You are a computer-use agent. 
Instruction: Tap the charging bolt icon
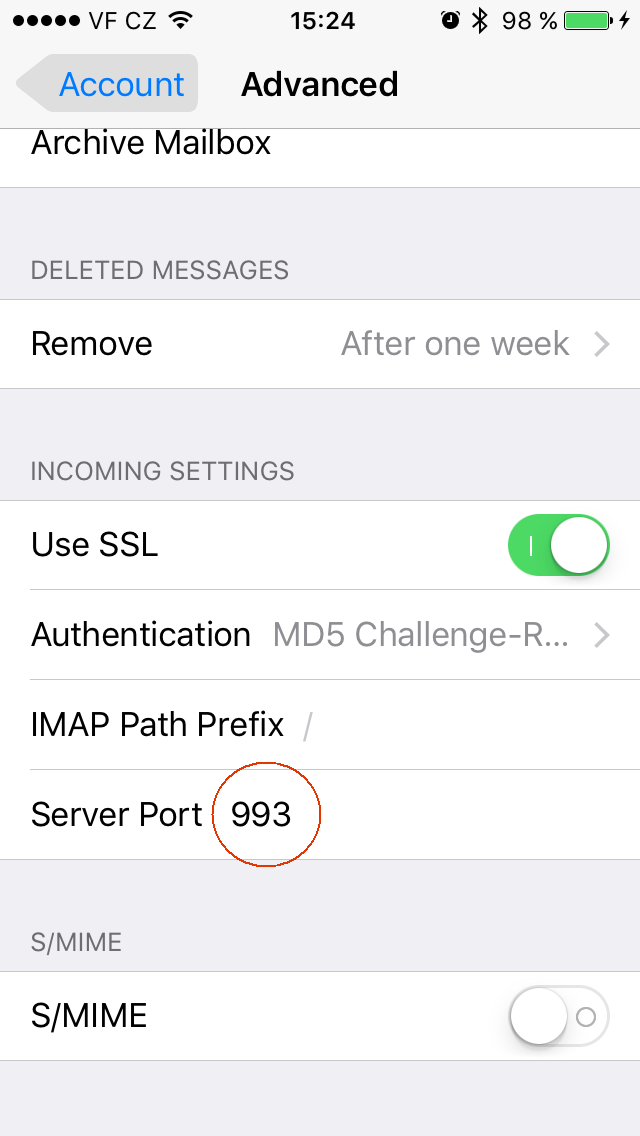click(x=625, y=20)
